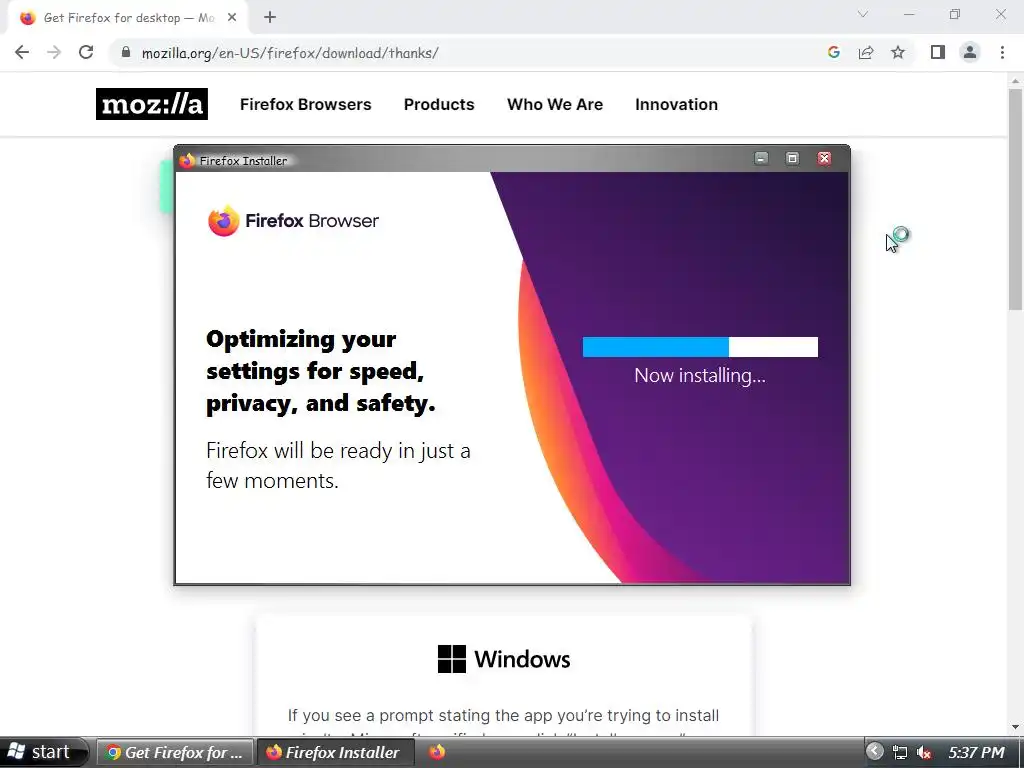Bookmark this page with the star icon
1024x768 pixels.
pos(898,52)
